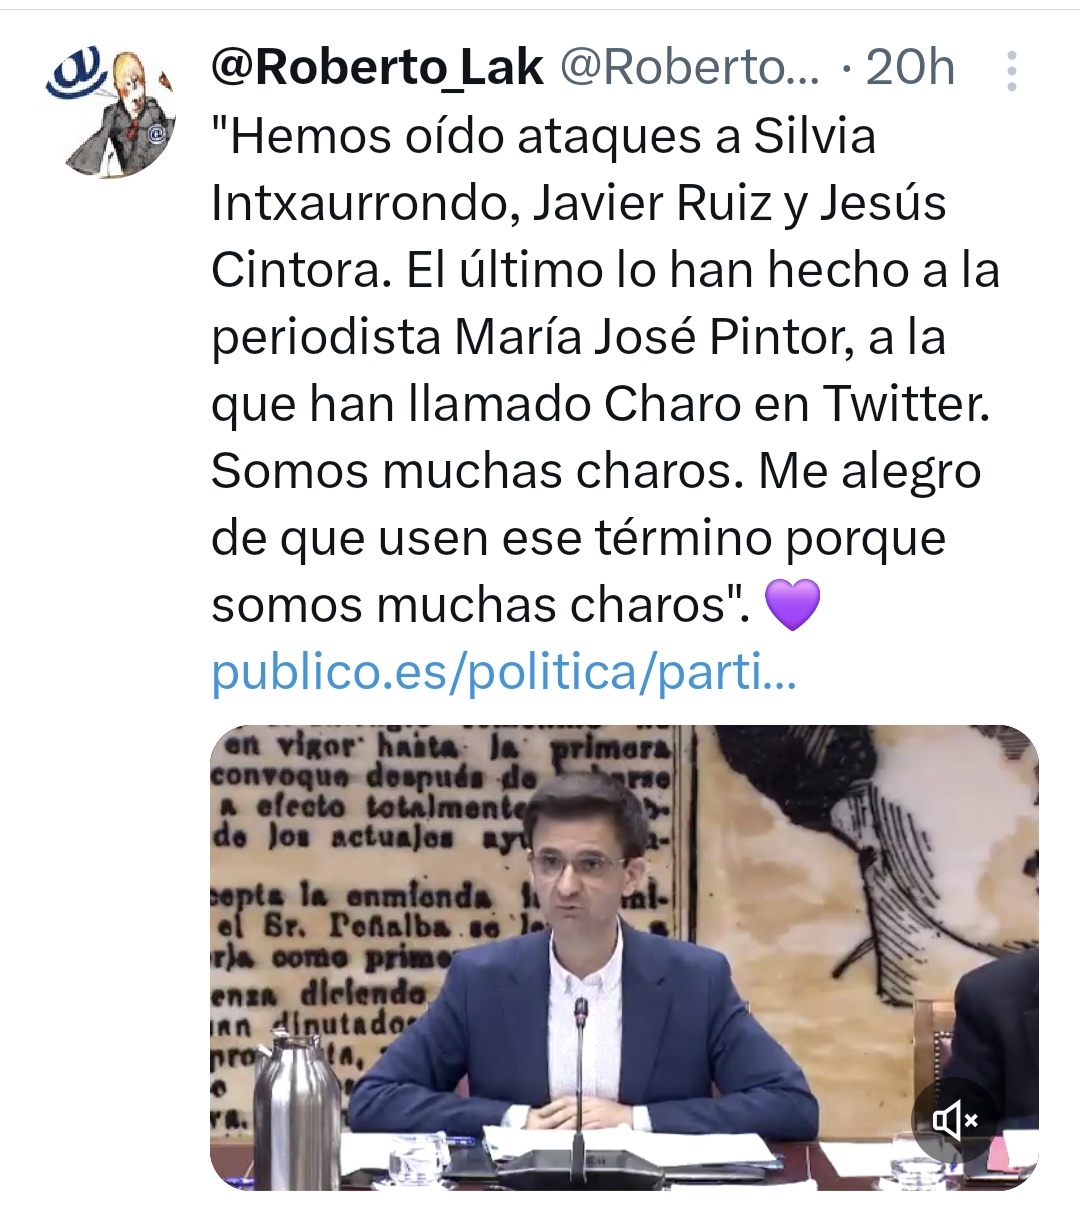Open the publico.es/politica link

tap(503, 673)
